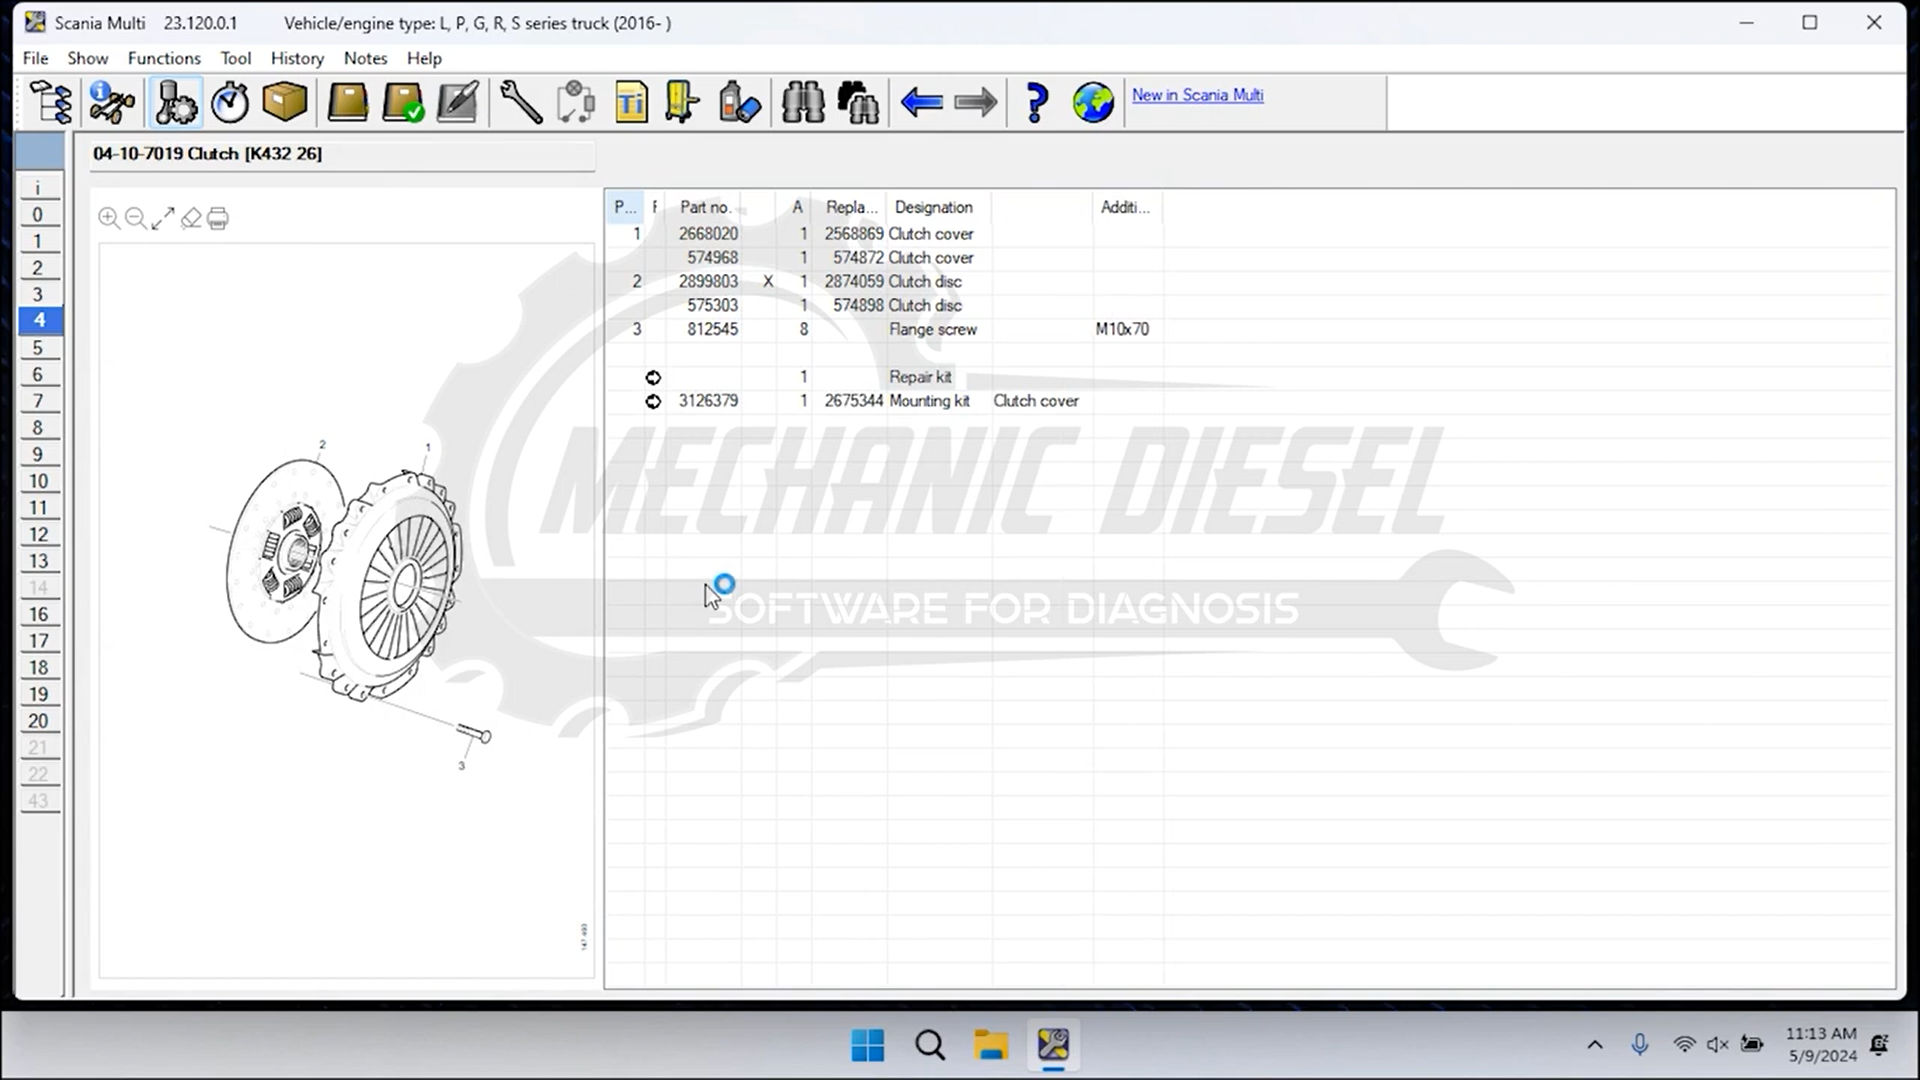Open the oil bottle and filter icon
This screenshot has width=1920, height=1080.
pos(739,102)
